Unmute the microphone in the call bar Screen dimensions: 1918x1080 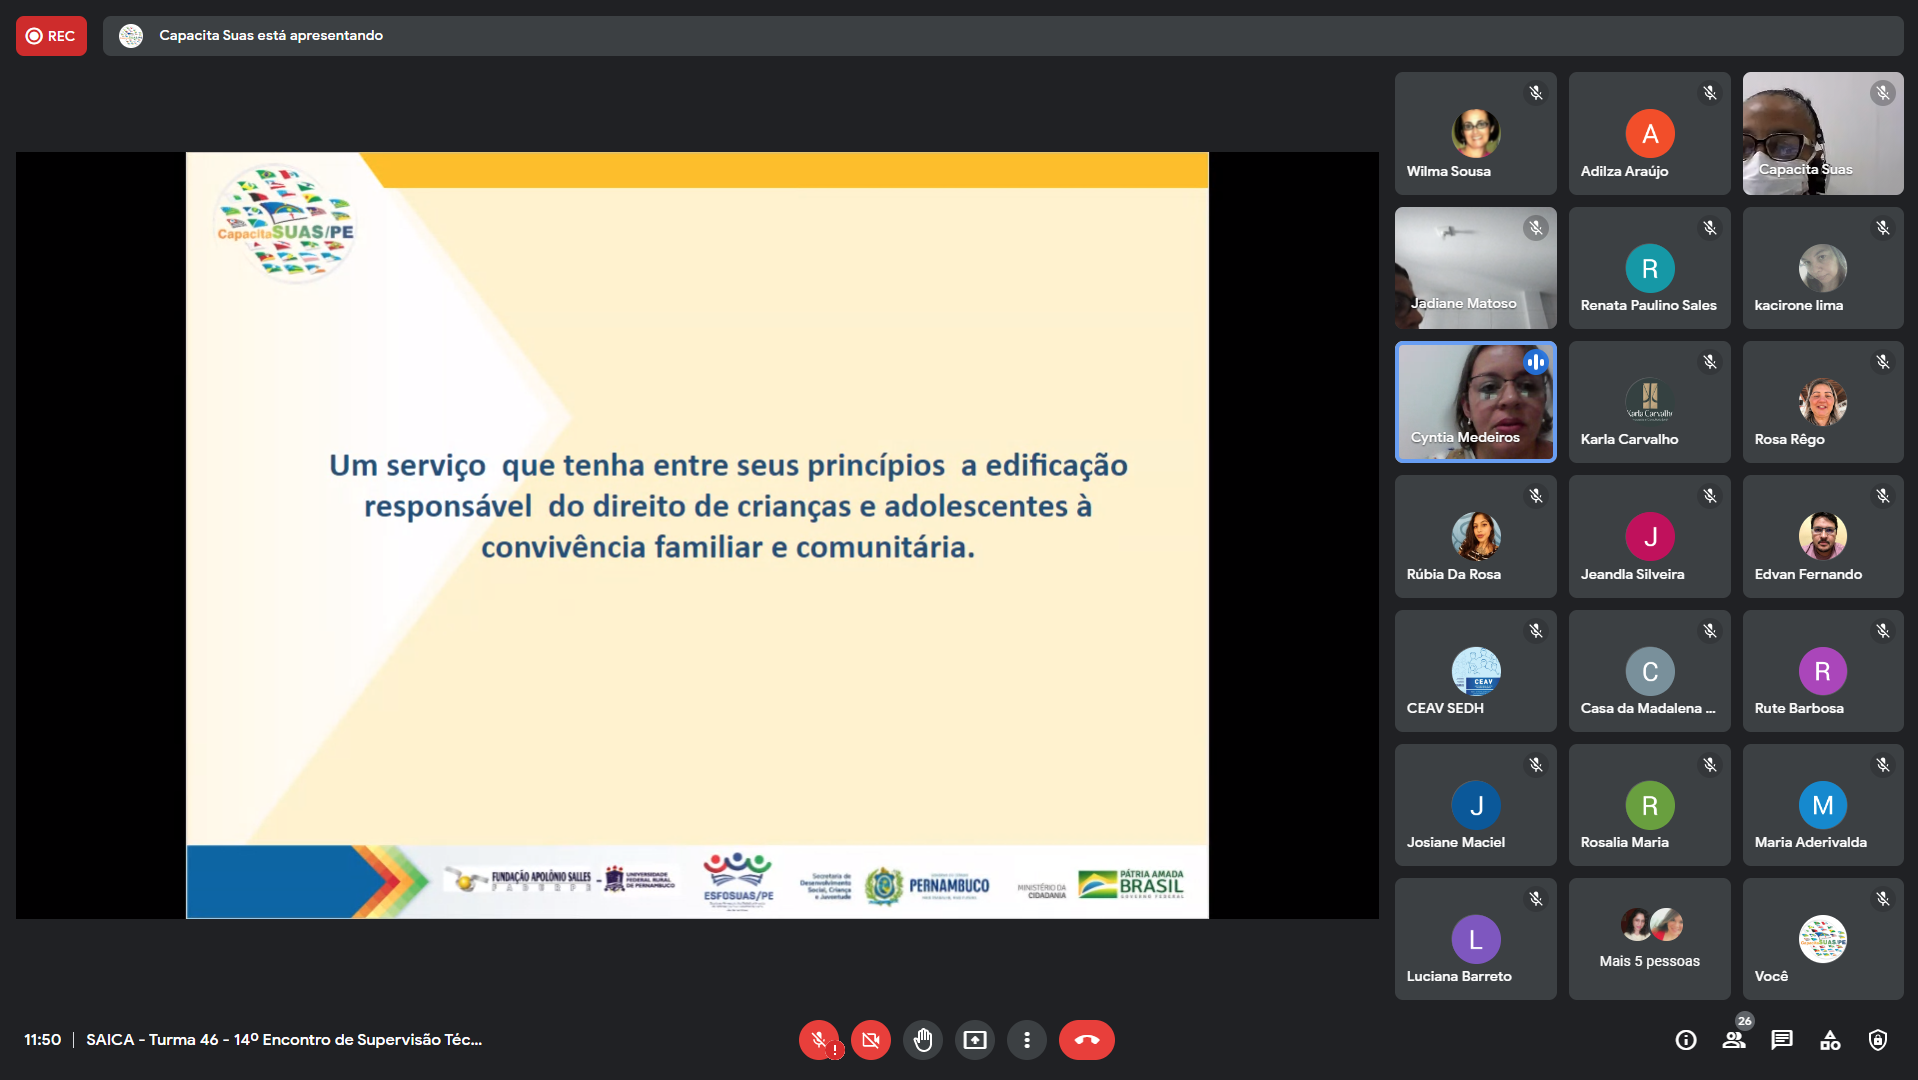[818, 1040]
